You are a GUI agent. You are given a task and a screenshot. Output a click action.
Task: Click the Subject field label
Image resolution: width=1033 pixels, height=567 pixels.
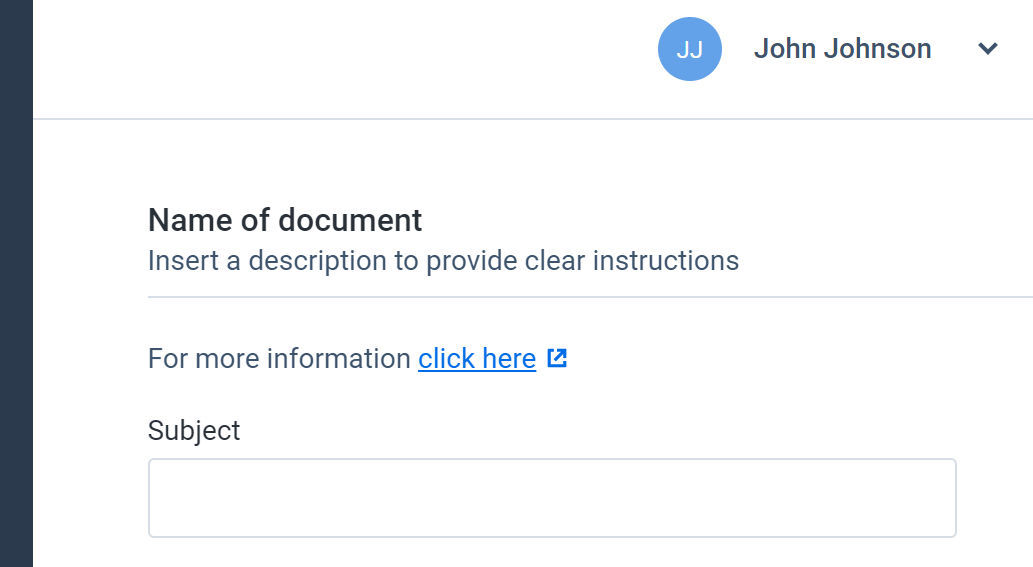194,431
